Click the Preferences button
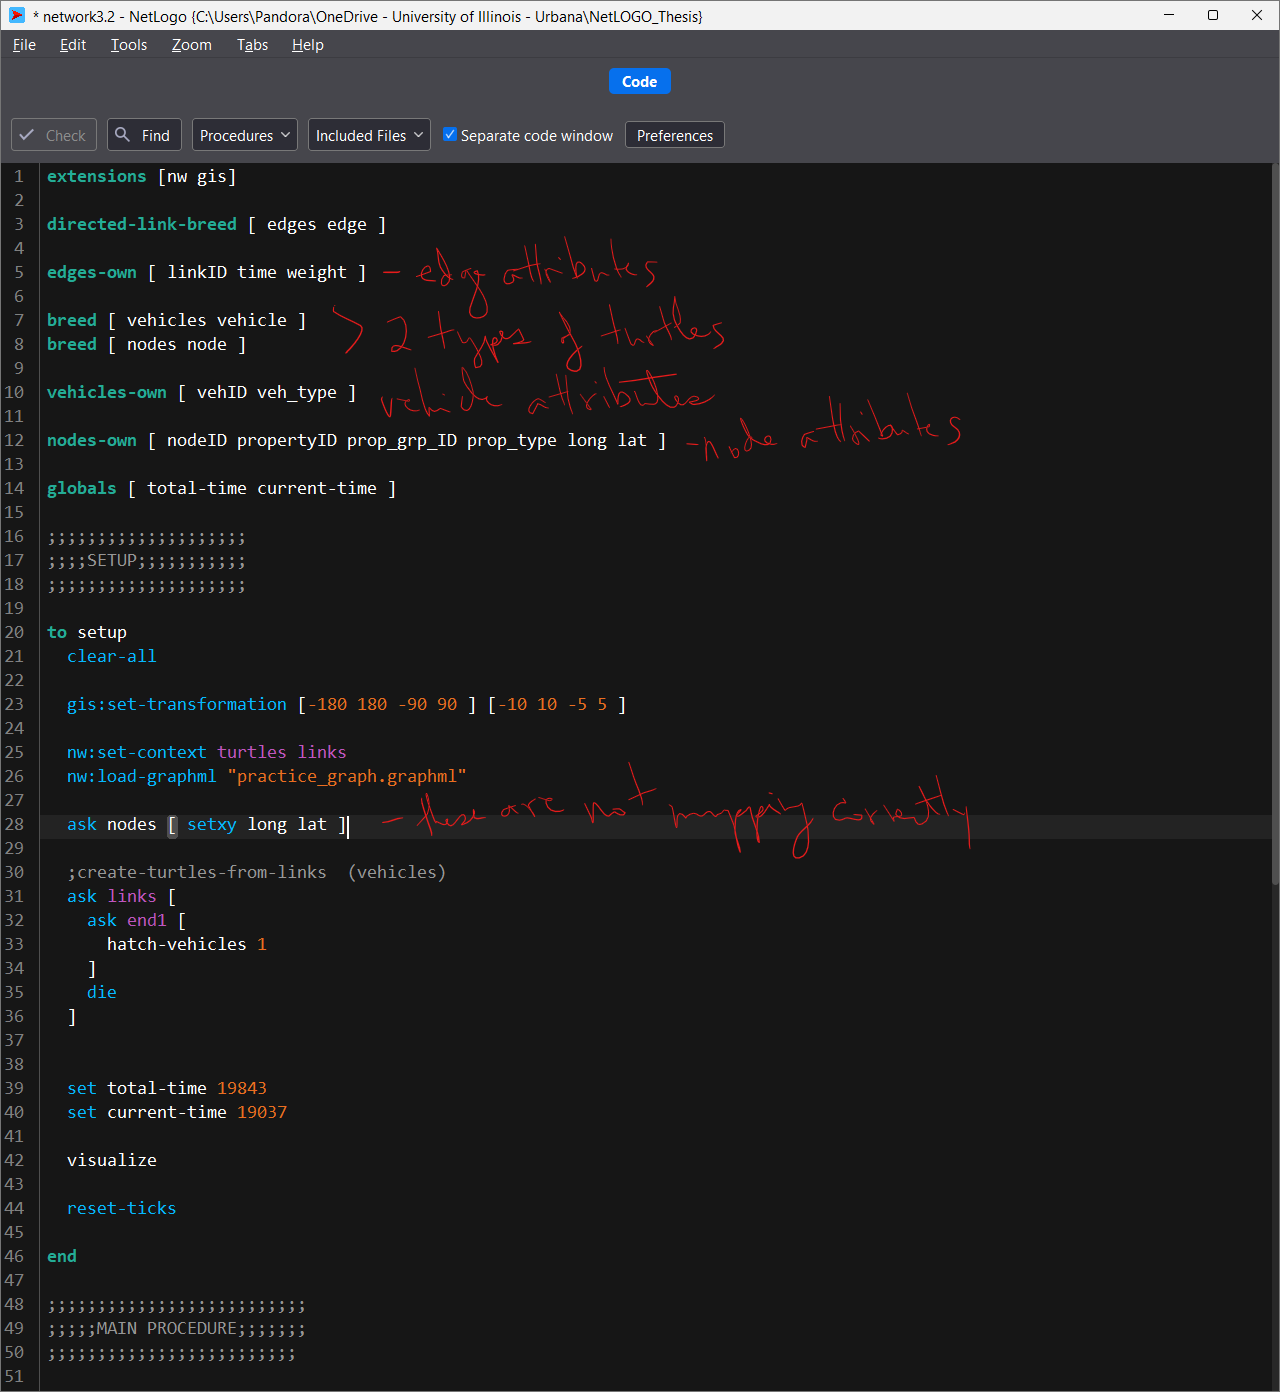1280x1392 pixels. (674, 135)
